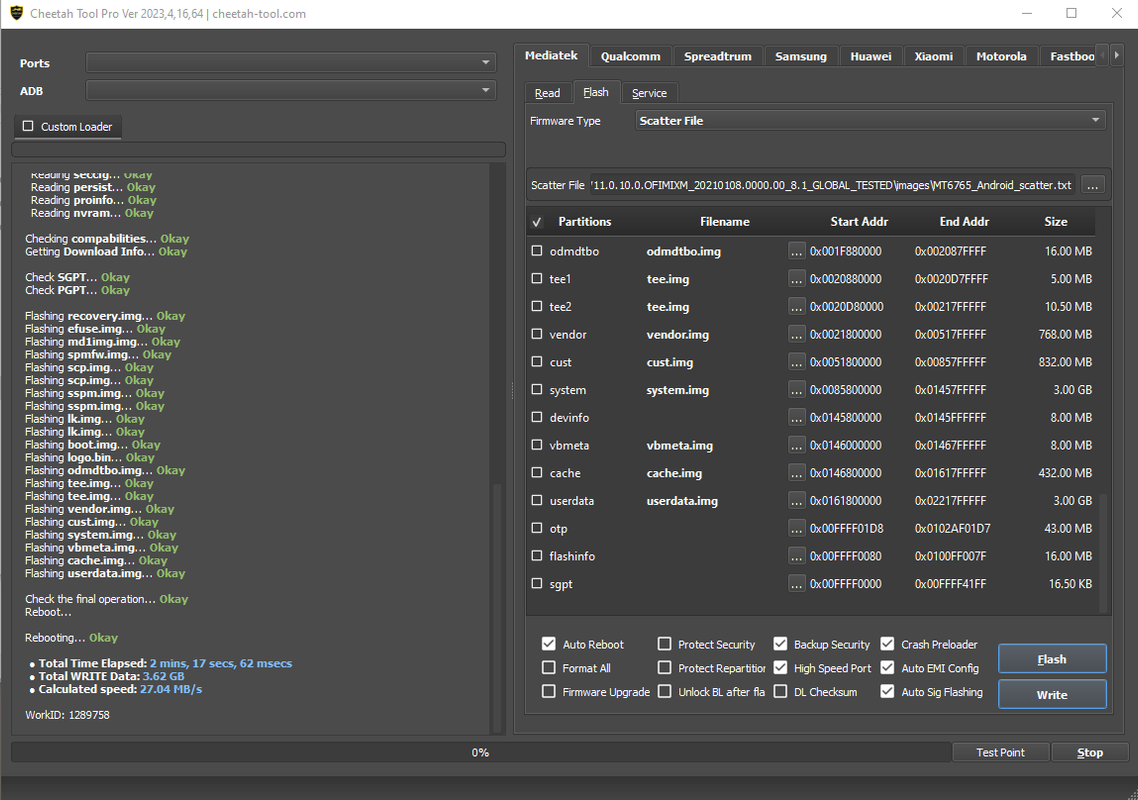This screenshot has width=1138, height=800.
Task: Toggle select-all partitions header checkmark
Action: (x=537, y=222)
